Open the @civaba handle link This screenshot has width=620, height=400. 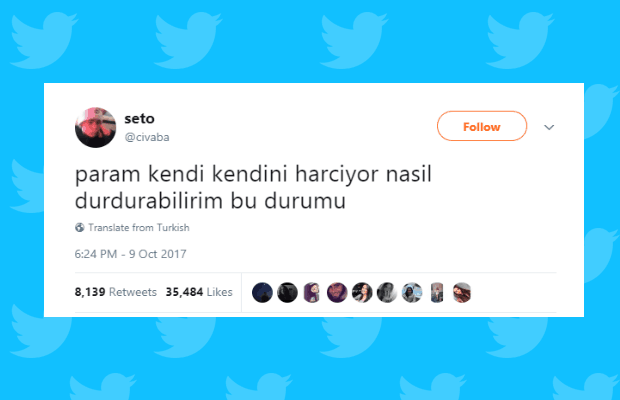[x=147, y=137]
